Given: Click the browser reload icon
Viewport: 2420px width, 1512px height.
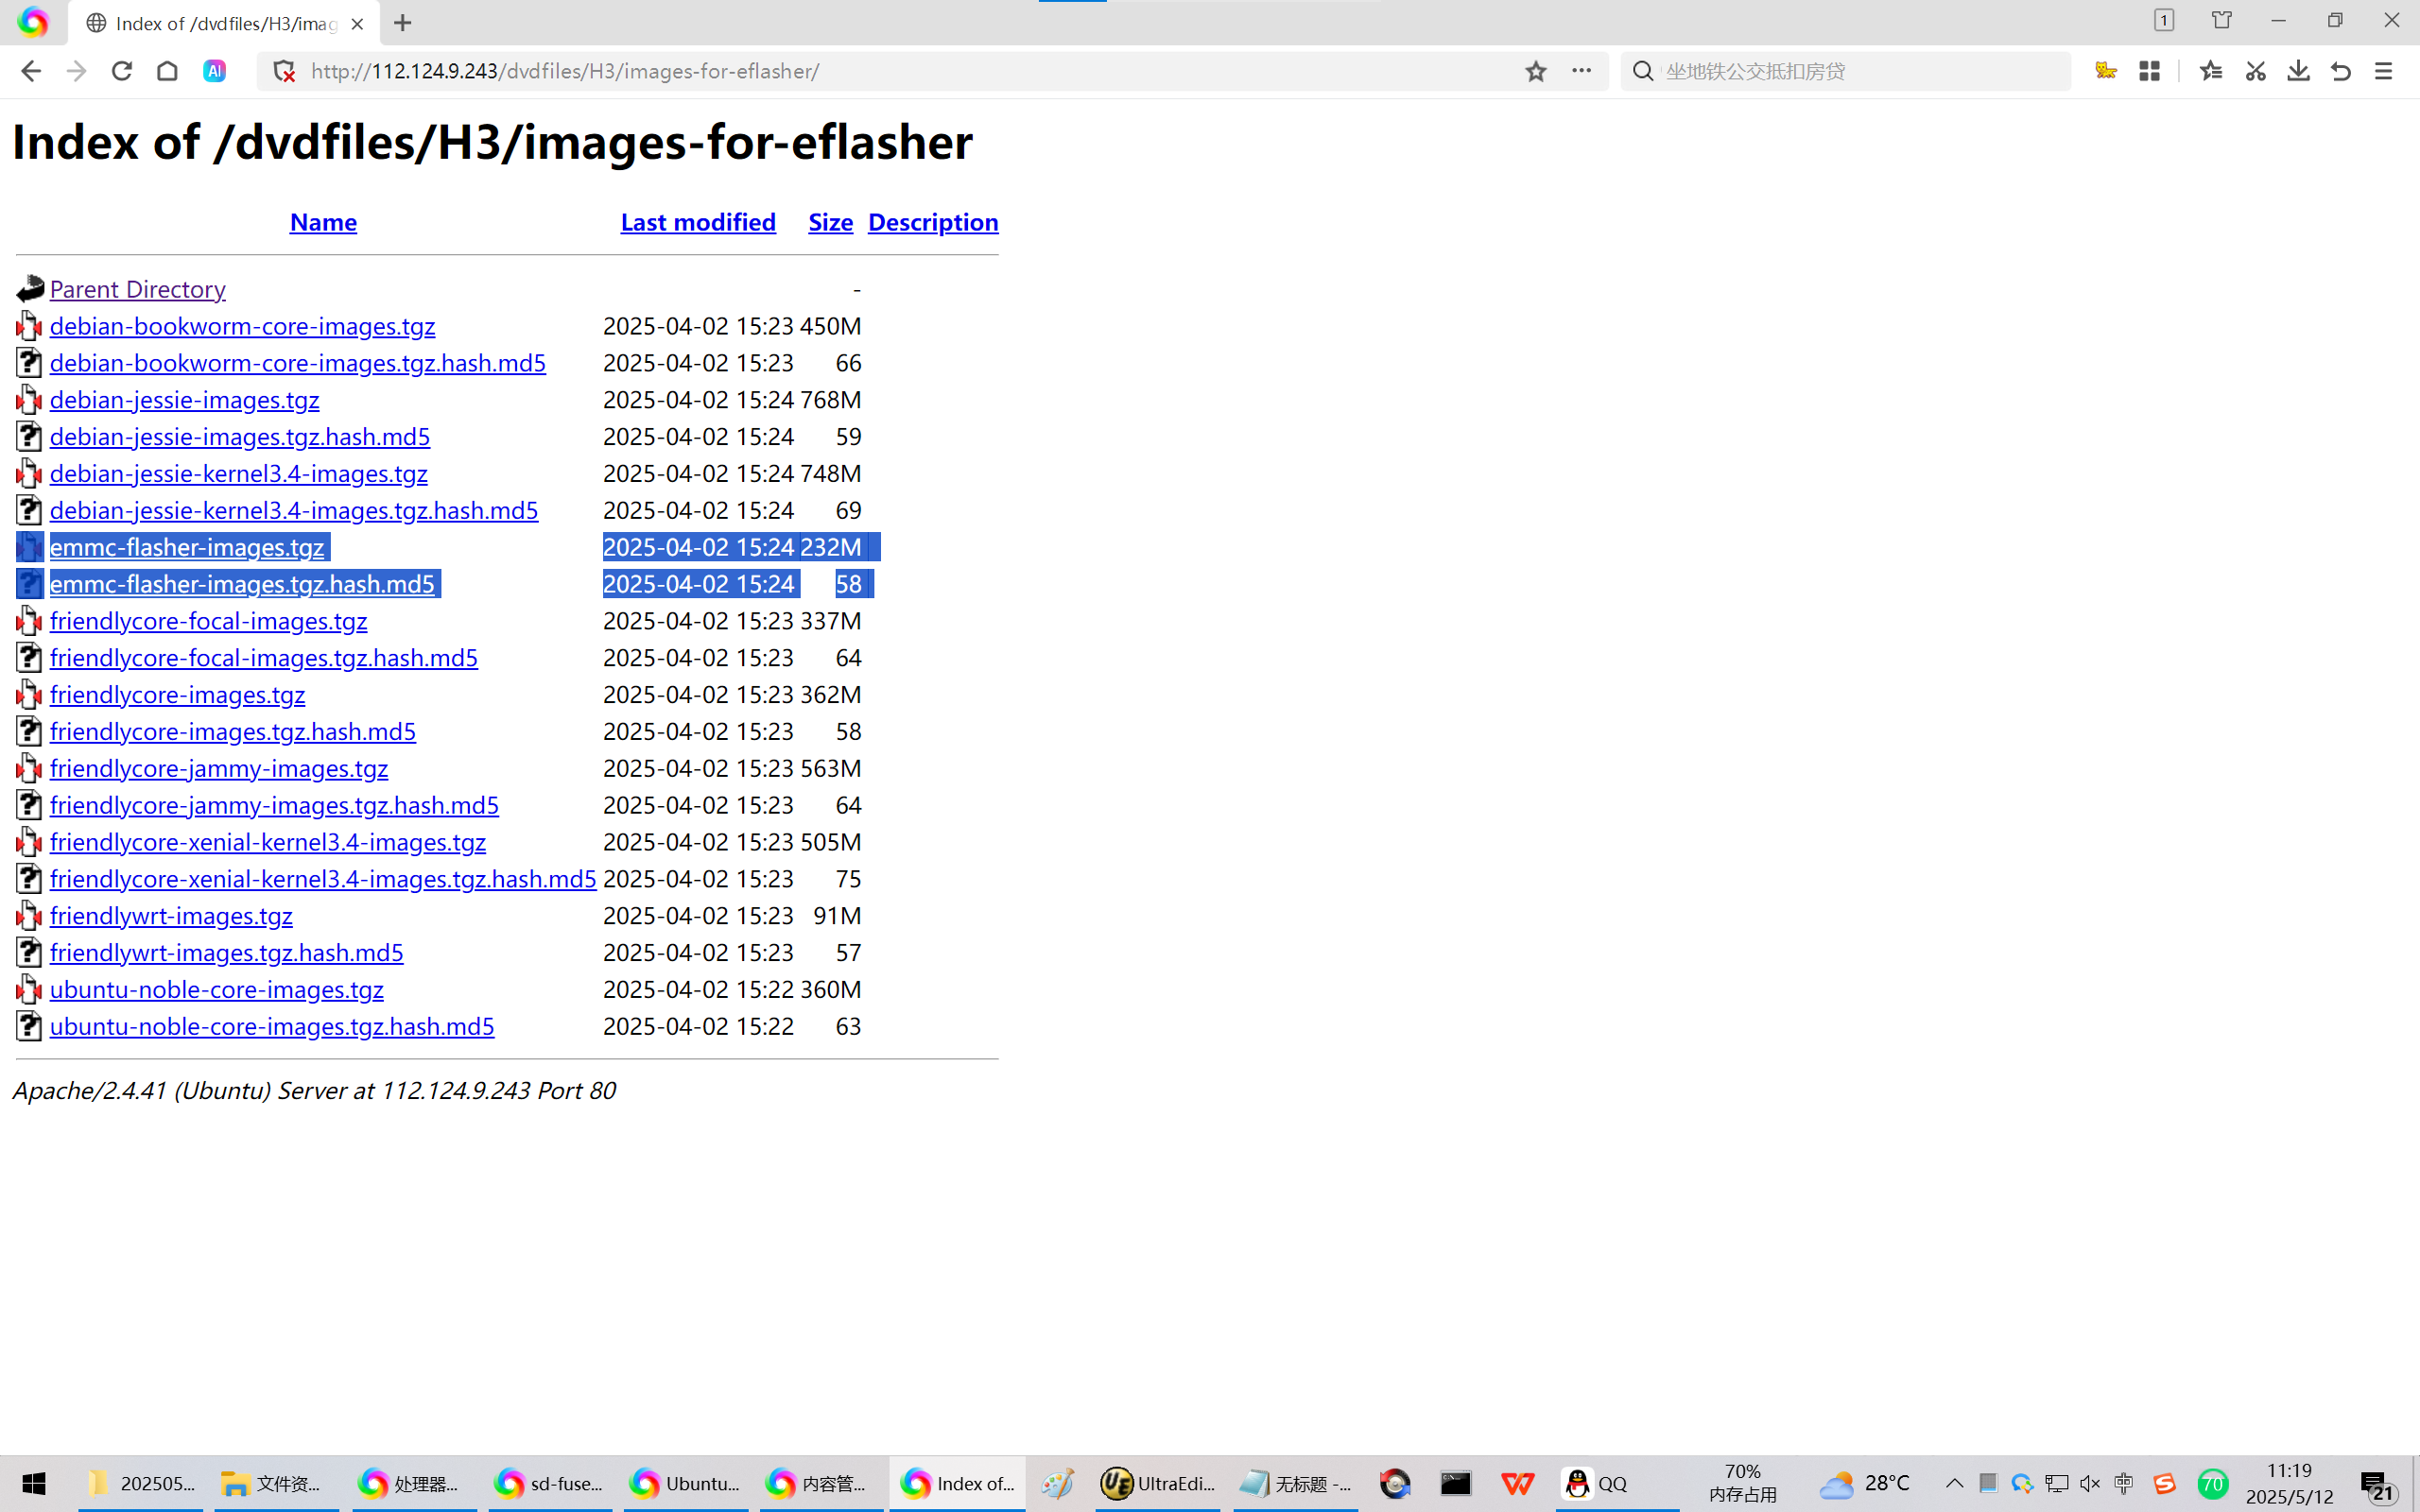Looking at the screenshot, I should pos(122,71).
